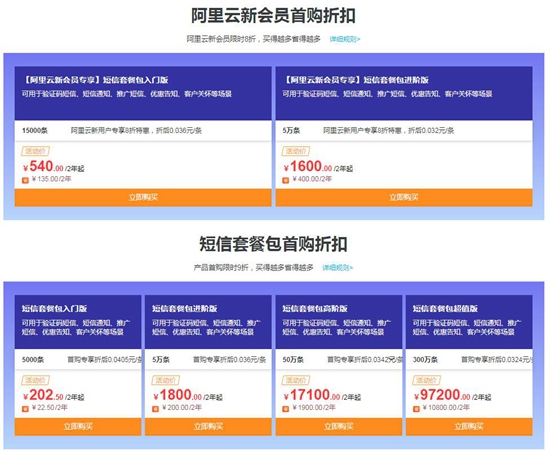
Task: Click the 活动价 tag above the ¥540.00 price
Action: click(35, 151)
